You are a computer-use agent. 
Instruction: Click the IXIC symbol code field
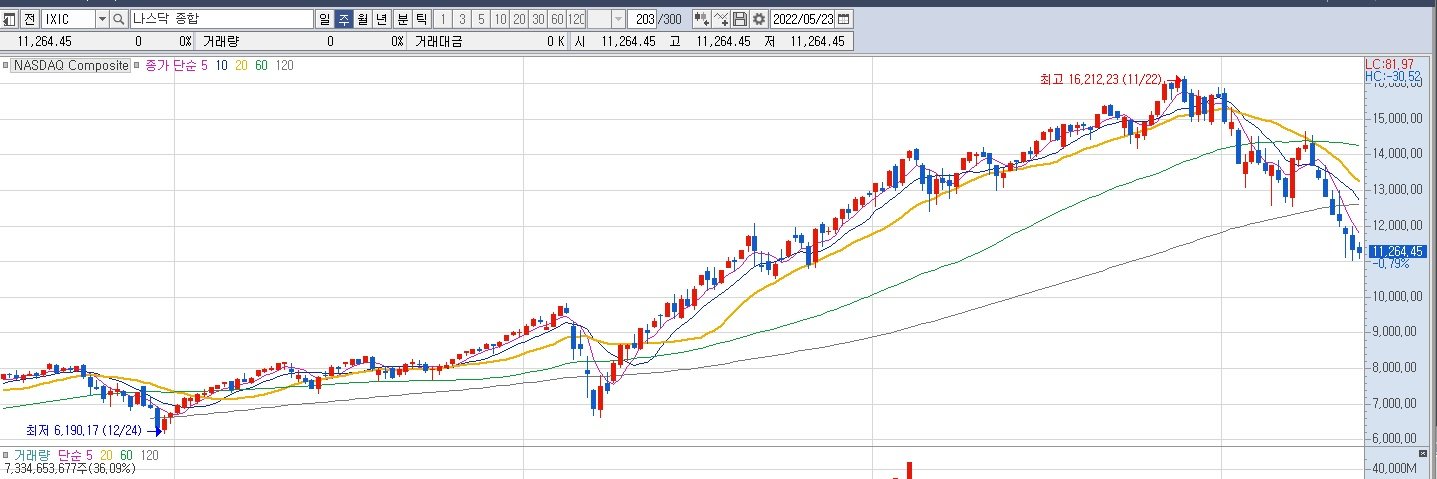pyautogui.click(x=67, y=19)
